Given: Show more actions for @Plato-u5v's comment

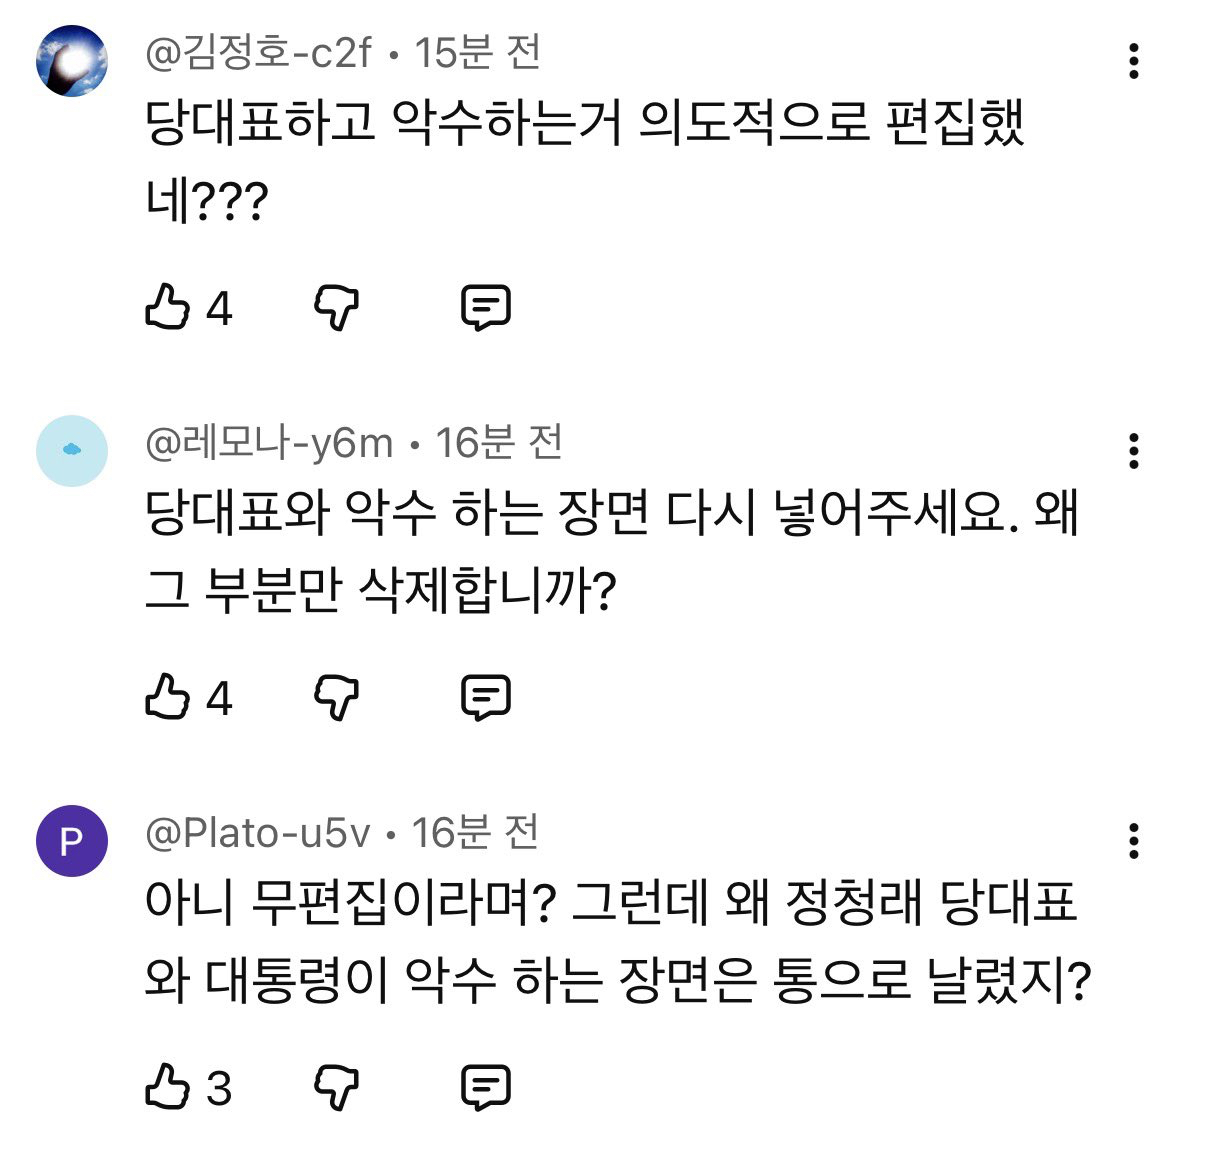Looking at the screenshot, I should [x=1133, y=841].
